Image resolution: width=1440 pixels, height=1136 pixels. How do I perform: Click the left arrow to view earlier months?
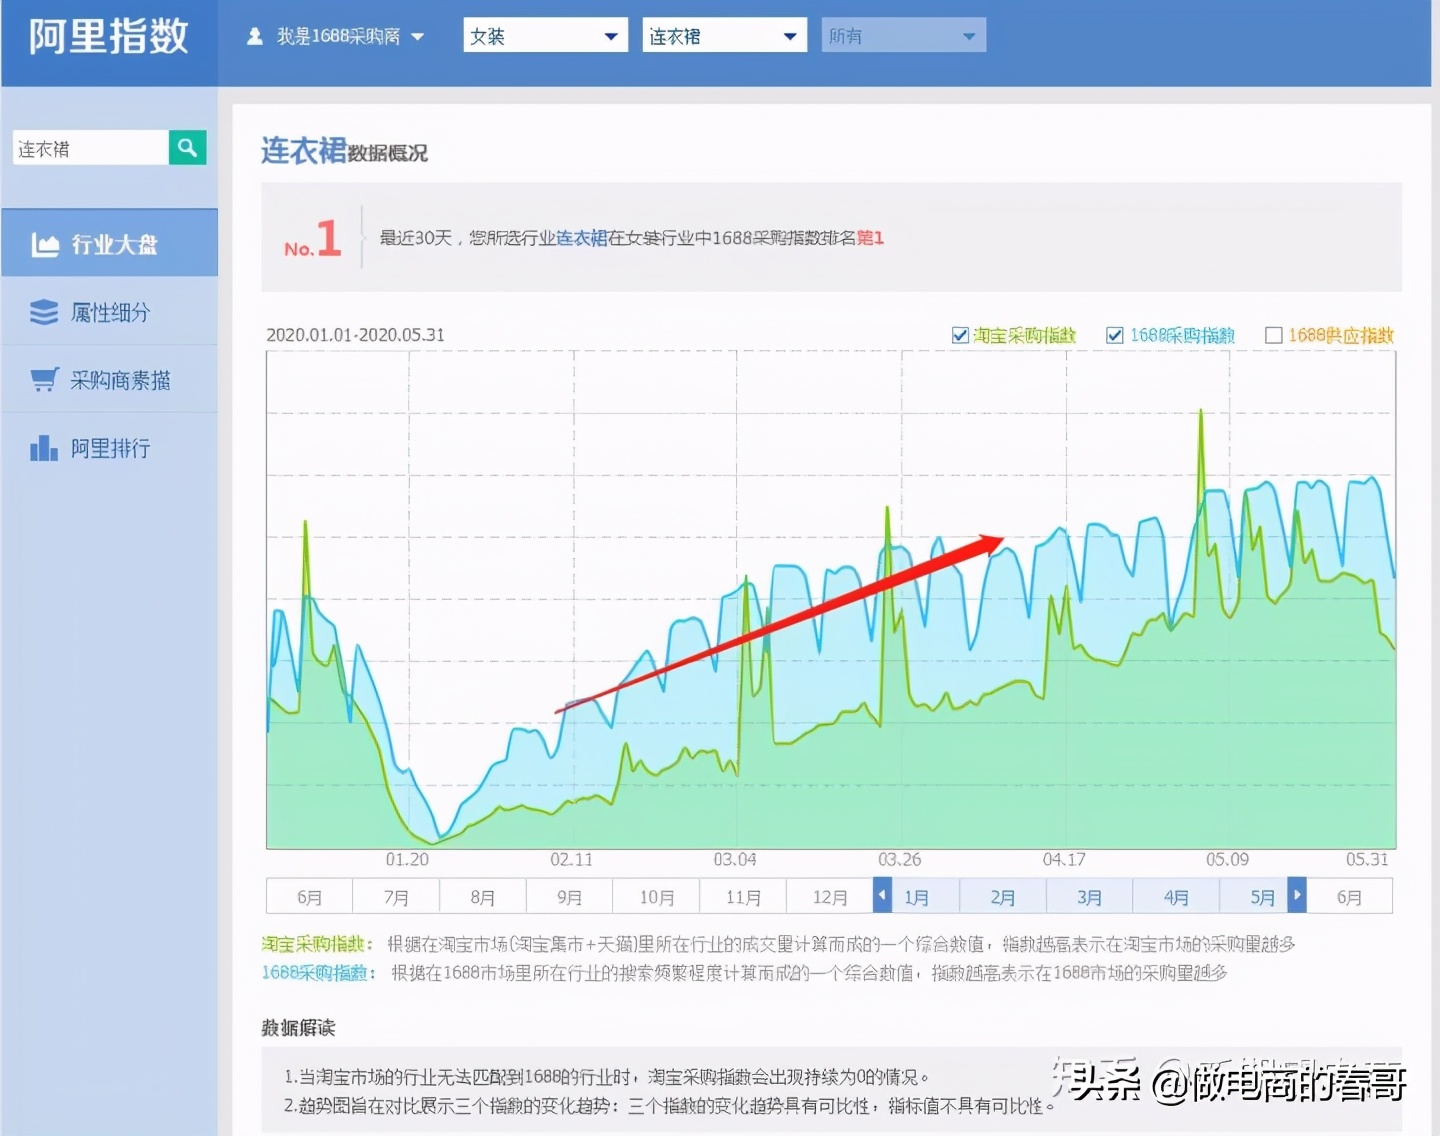pyautogui.click(x=881, y=895)
